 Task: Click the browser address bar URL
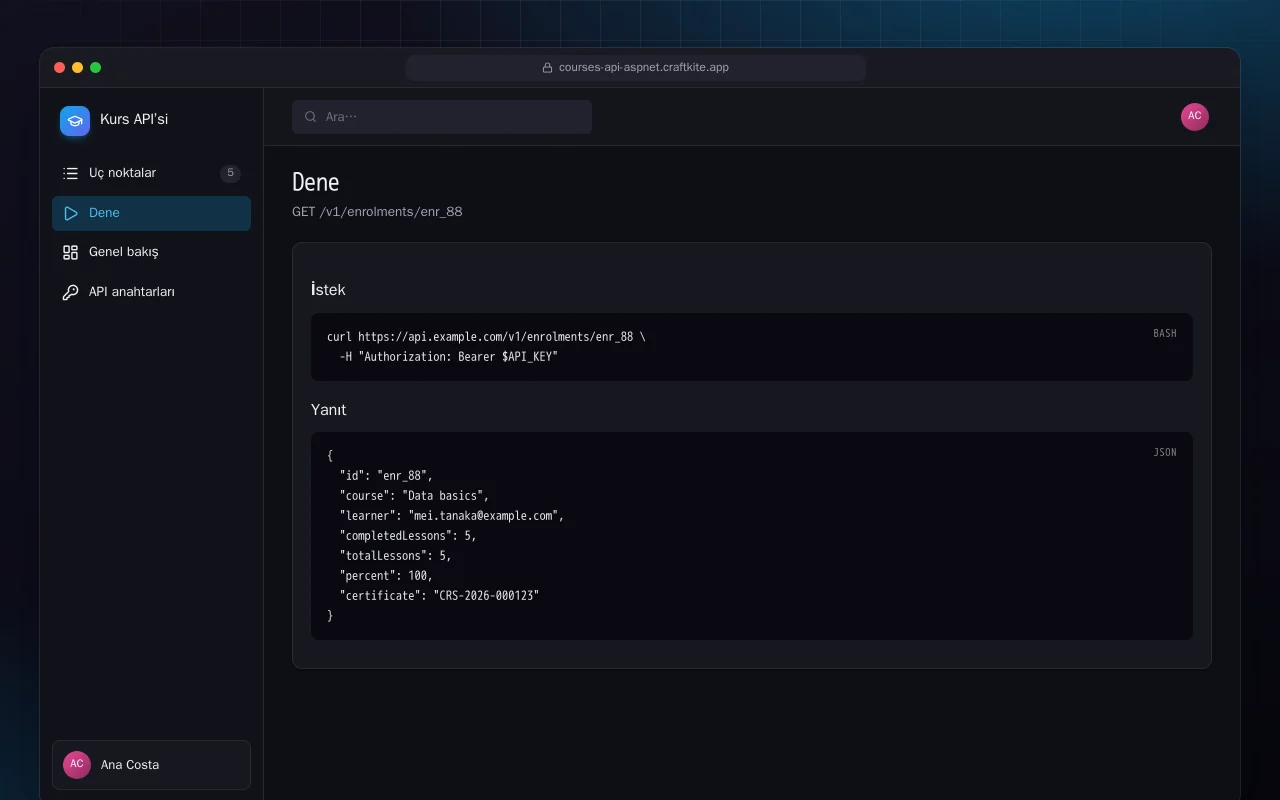(x=644, y=68)
